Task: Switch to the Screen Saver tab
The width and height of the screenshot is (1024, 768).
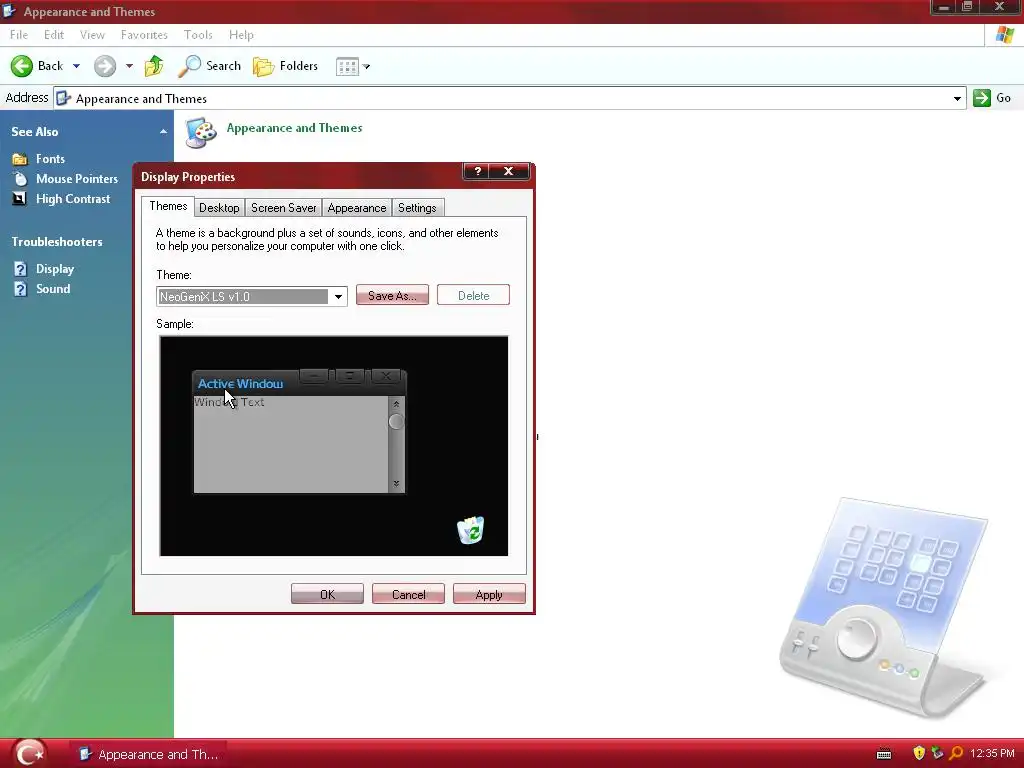Action: 283,208
